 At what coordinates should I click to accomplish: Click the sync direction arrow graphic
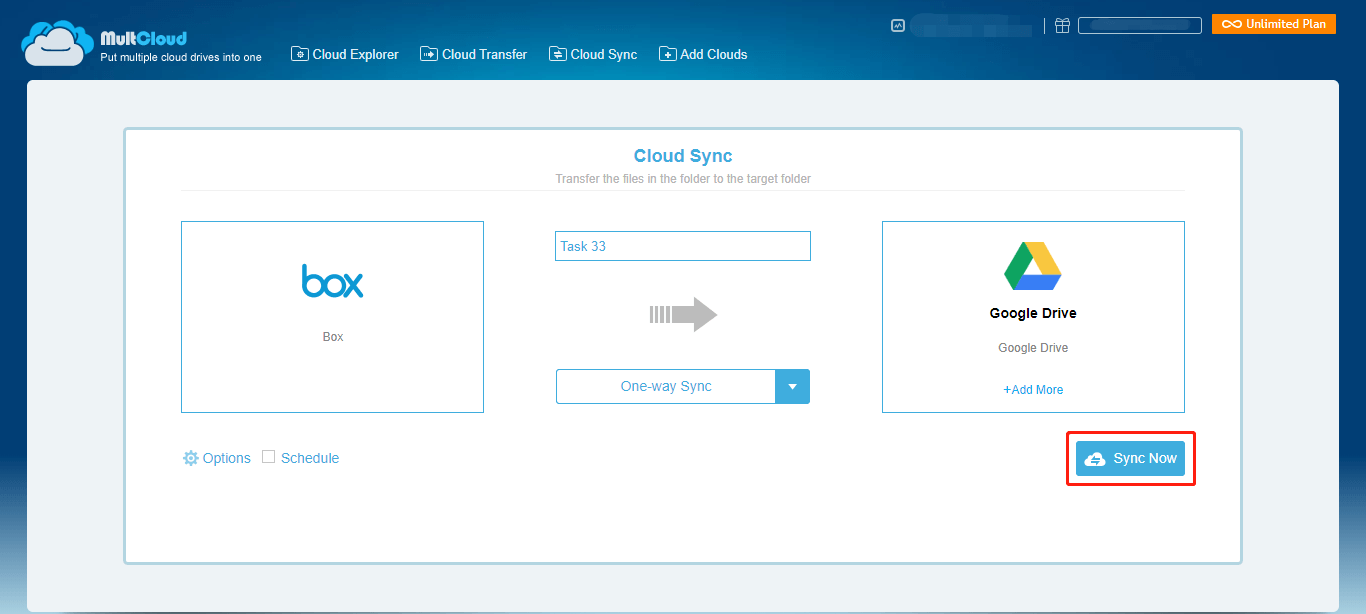click(683, 314)
